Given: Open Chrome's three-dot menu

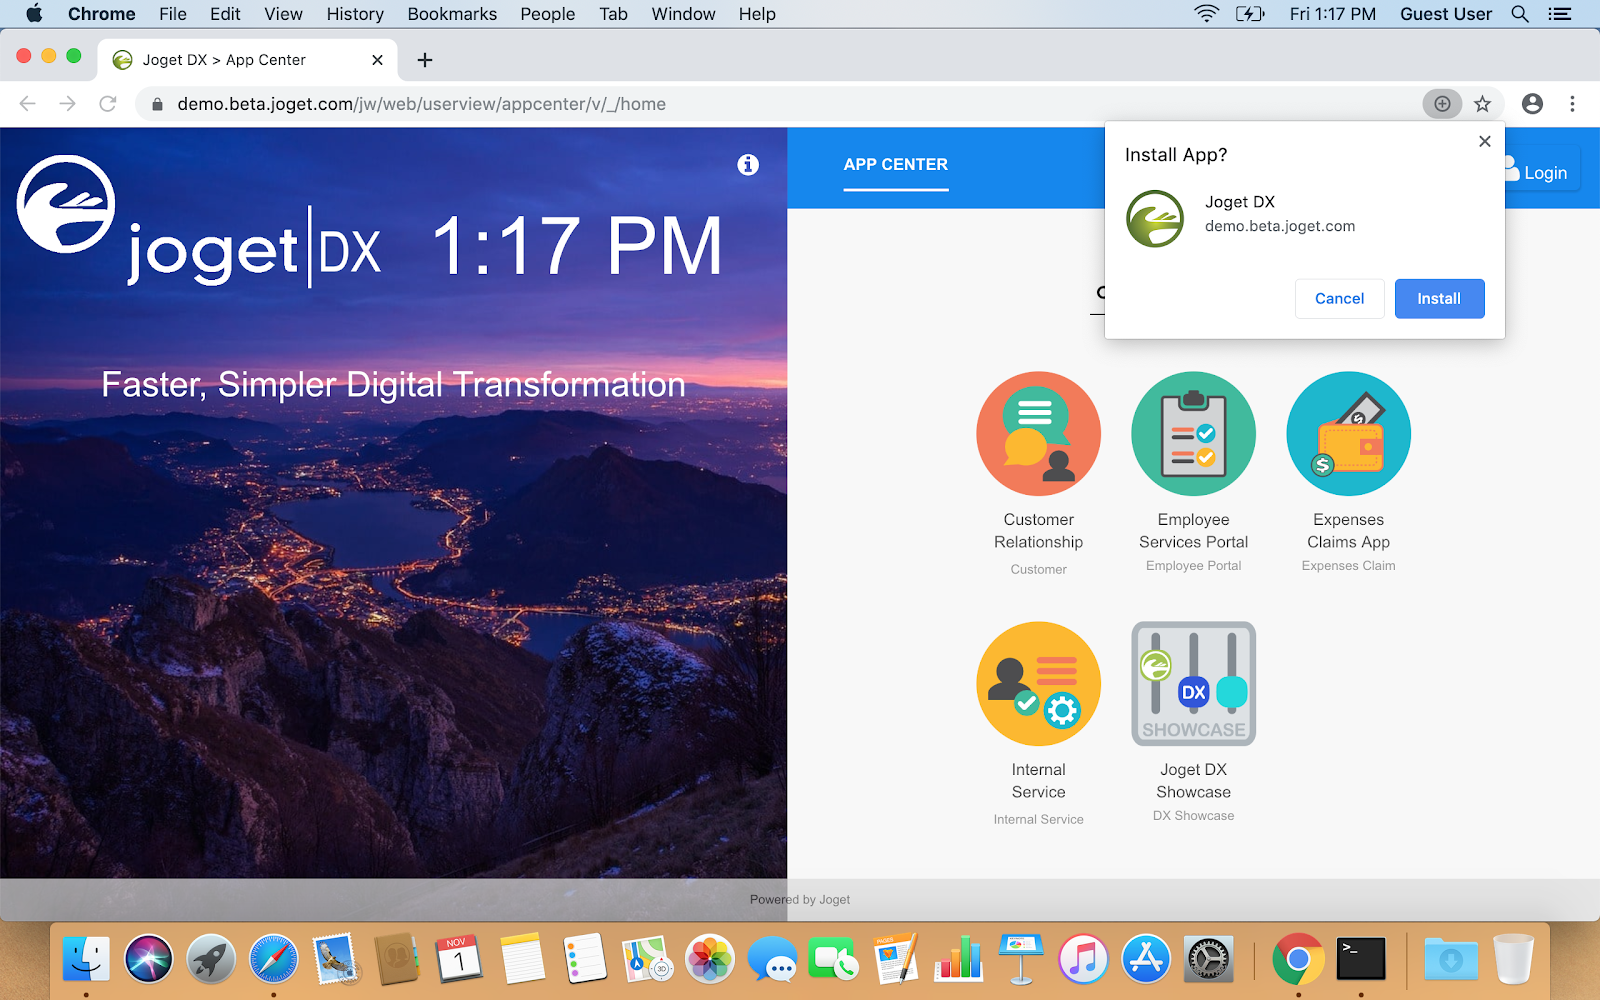Looking at the screenshot, I should tap(1572, 104).
